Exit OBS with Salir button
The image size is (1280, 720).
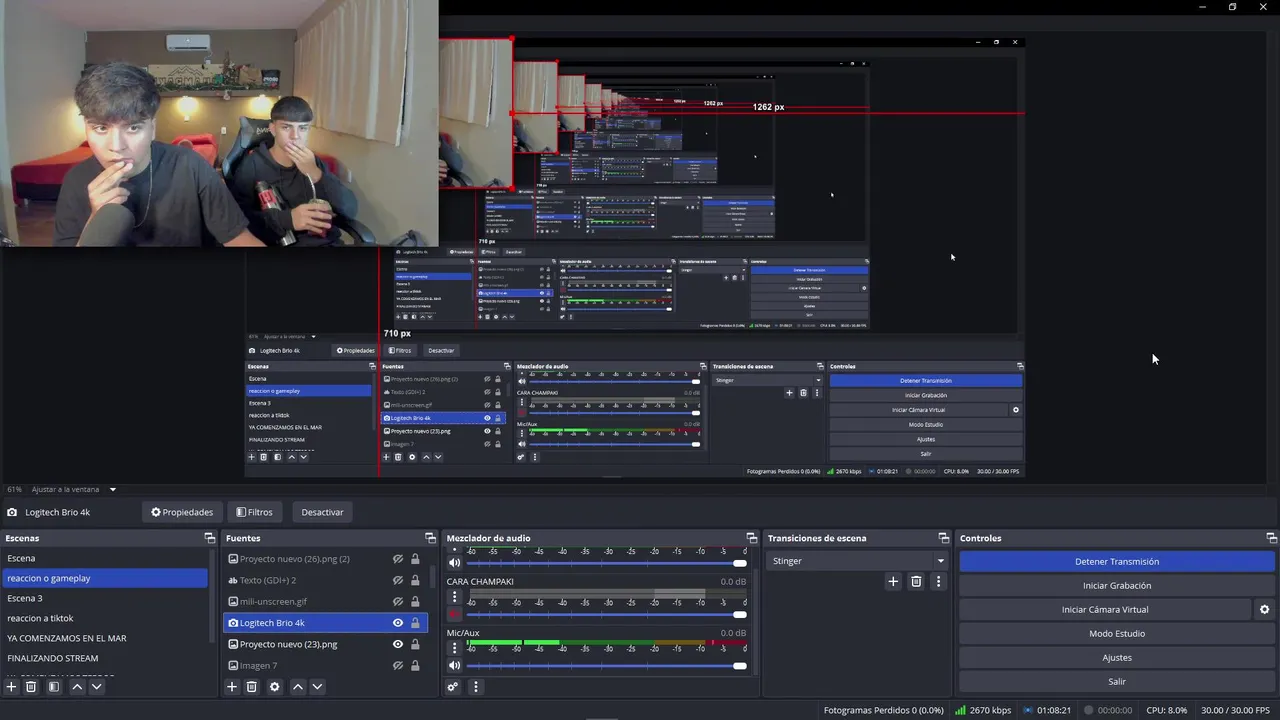click(x=1117, y=681)
